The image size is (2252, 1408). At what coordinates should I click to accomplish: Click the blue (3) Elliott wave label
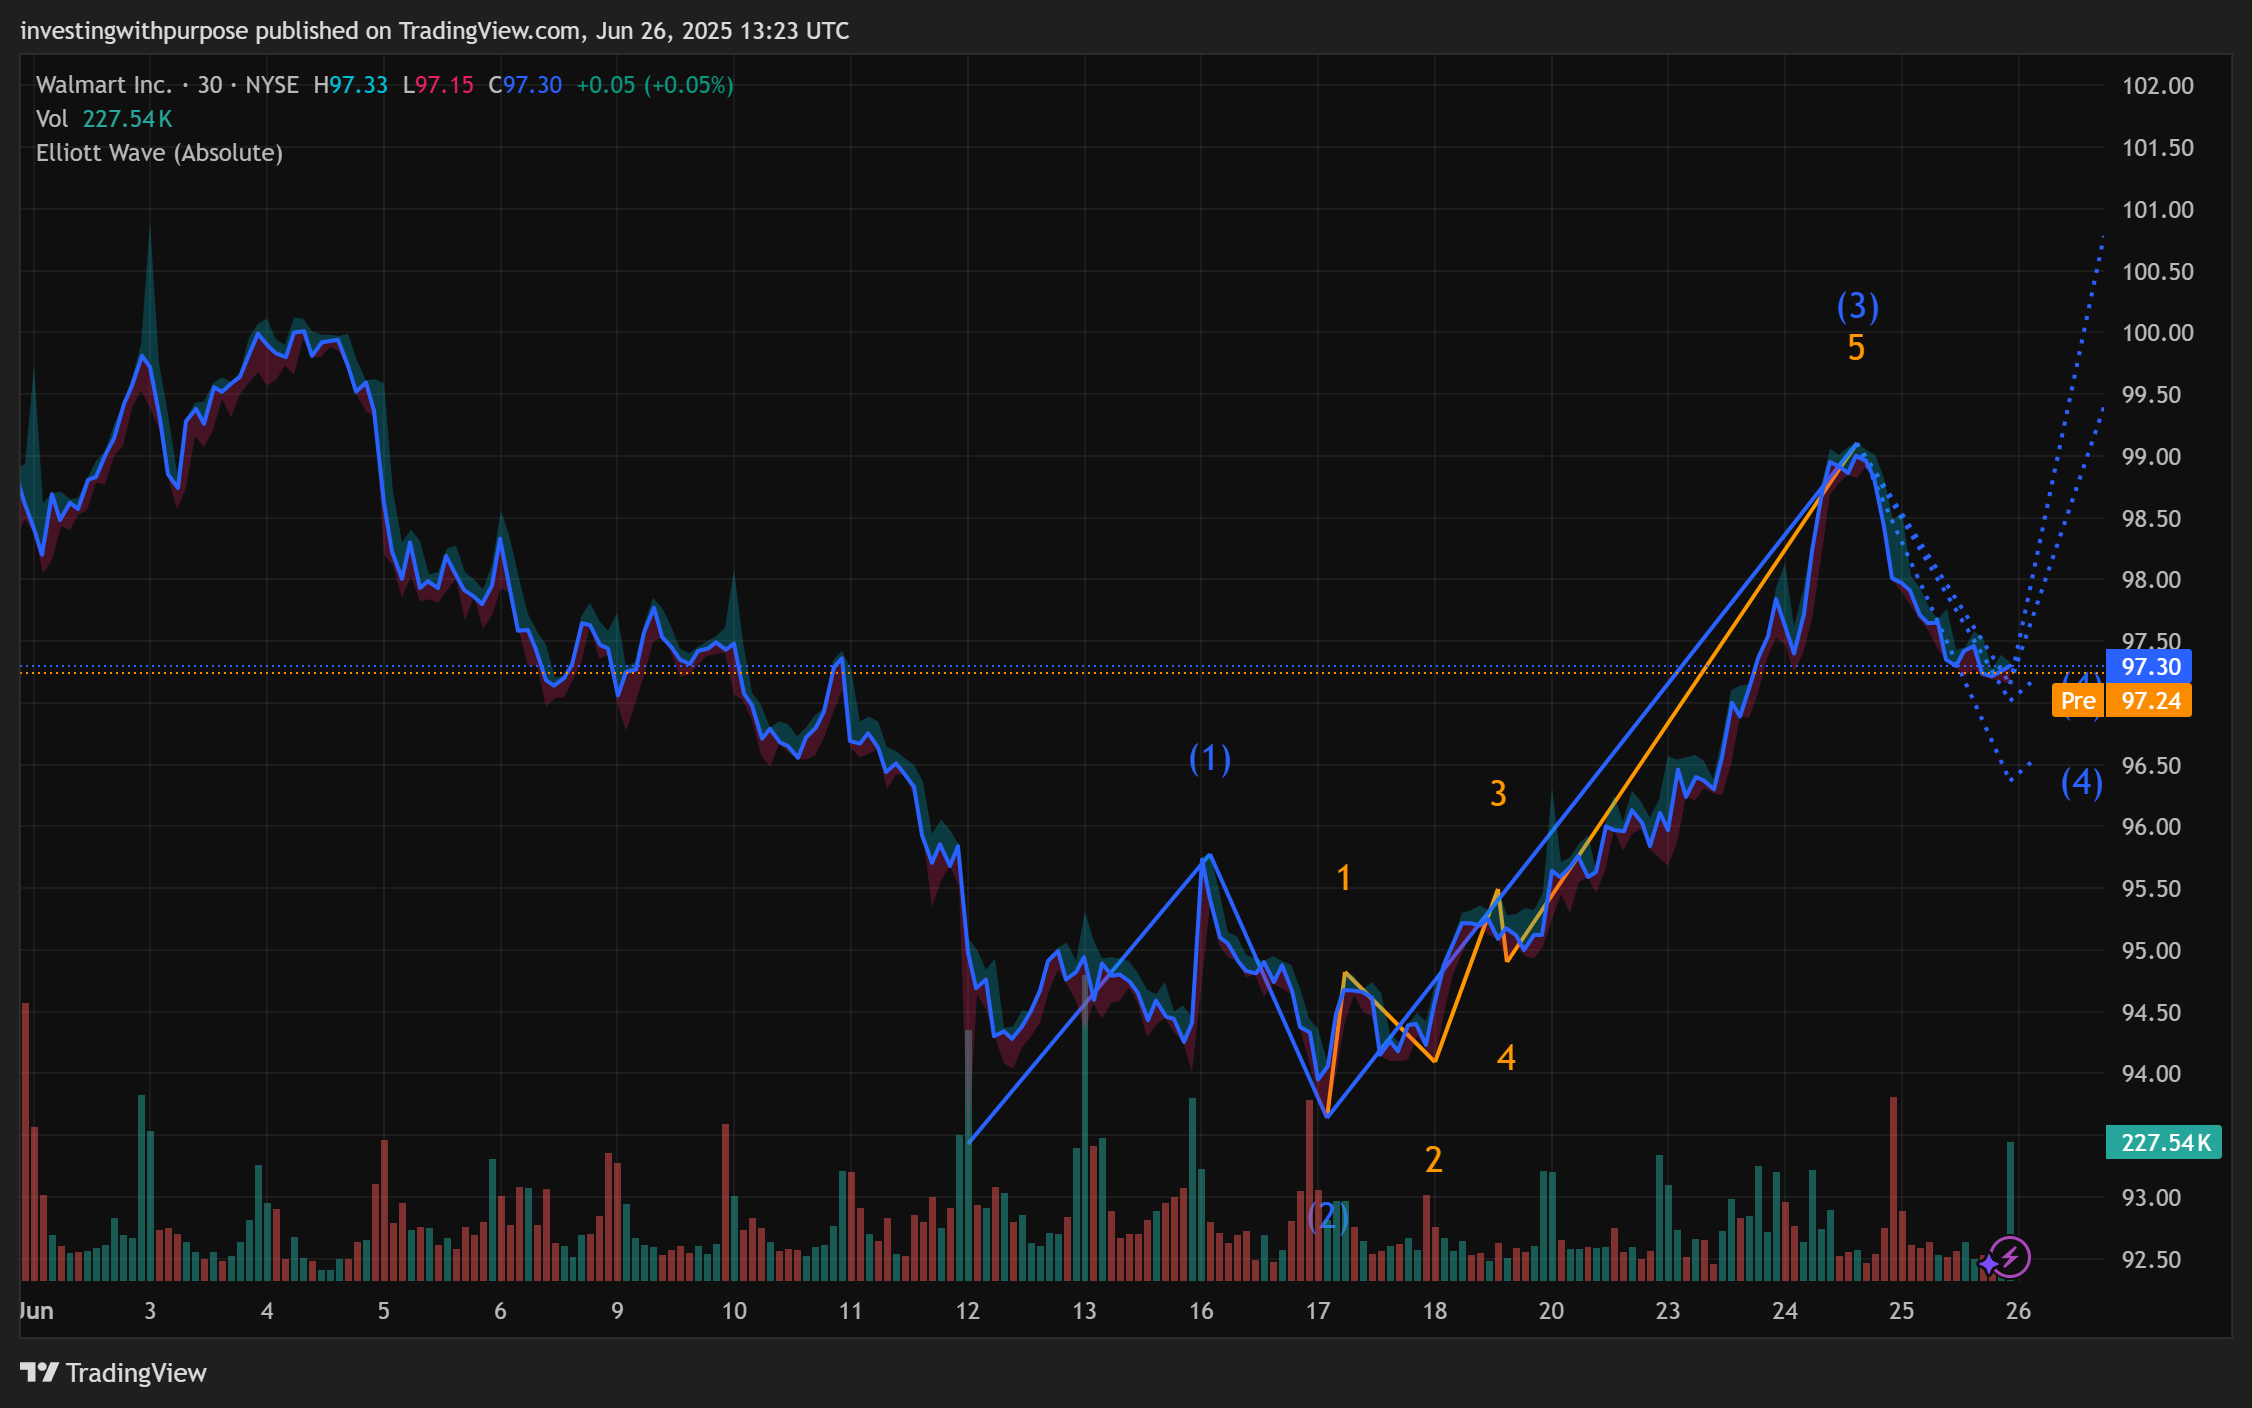click(x=1857, y=306)
